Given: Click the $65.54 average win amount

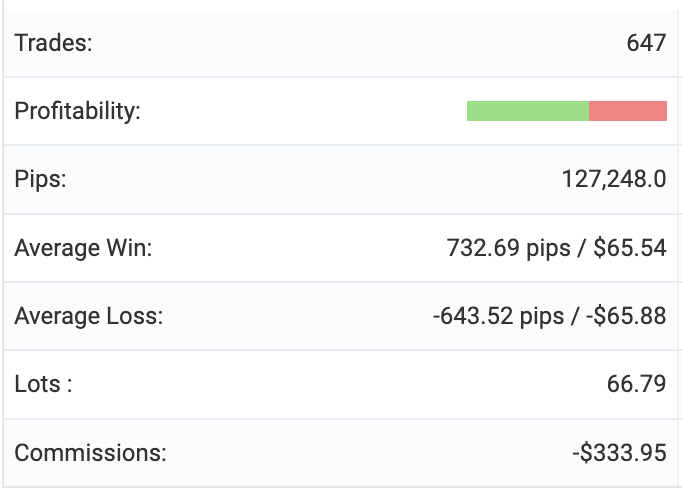Looking at the screenshot, I should (630, 247).
